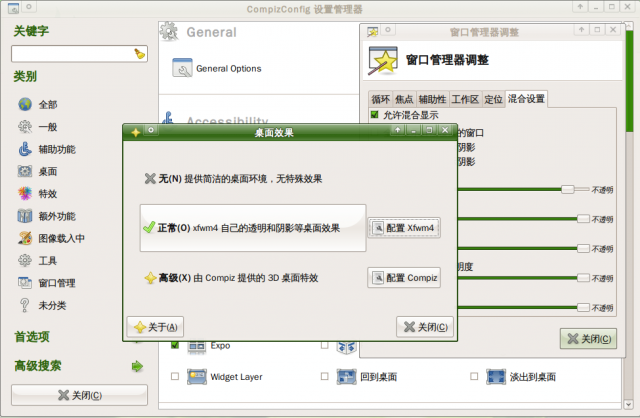
Task: Enable the 回到桌面 checkbox
Action: (x=324, y=376)
